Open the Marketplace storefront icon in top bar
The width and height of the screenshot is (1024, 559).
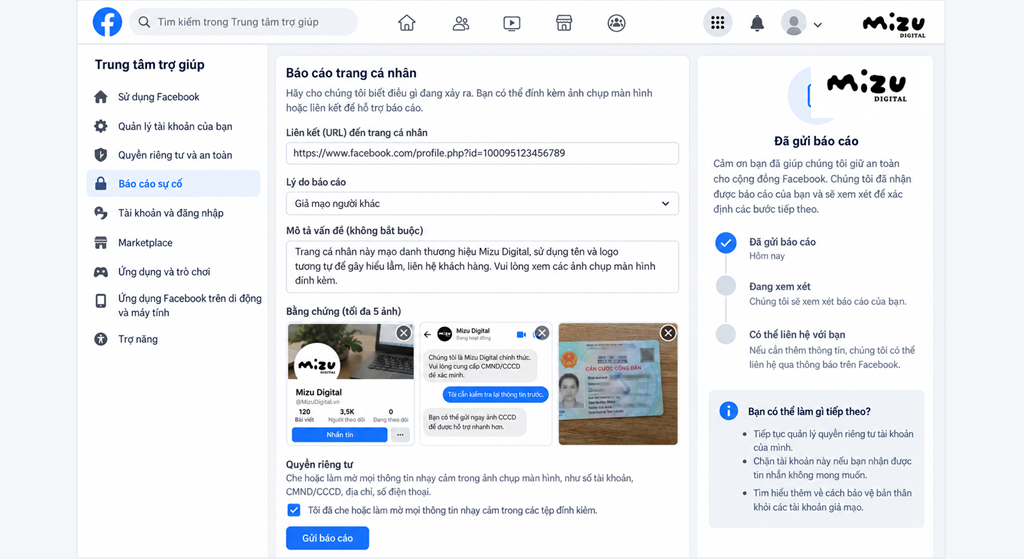pyautogui.click(x=564, y=24)
